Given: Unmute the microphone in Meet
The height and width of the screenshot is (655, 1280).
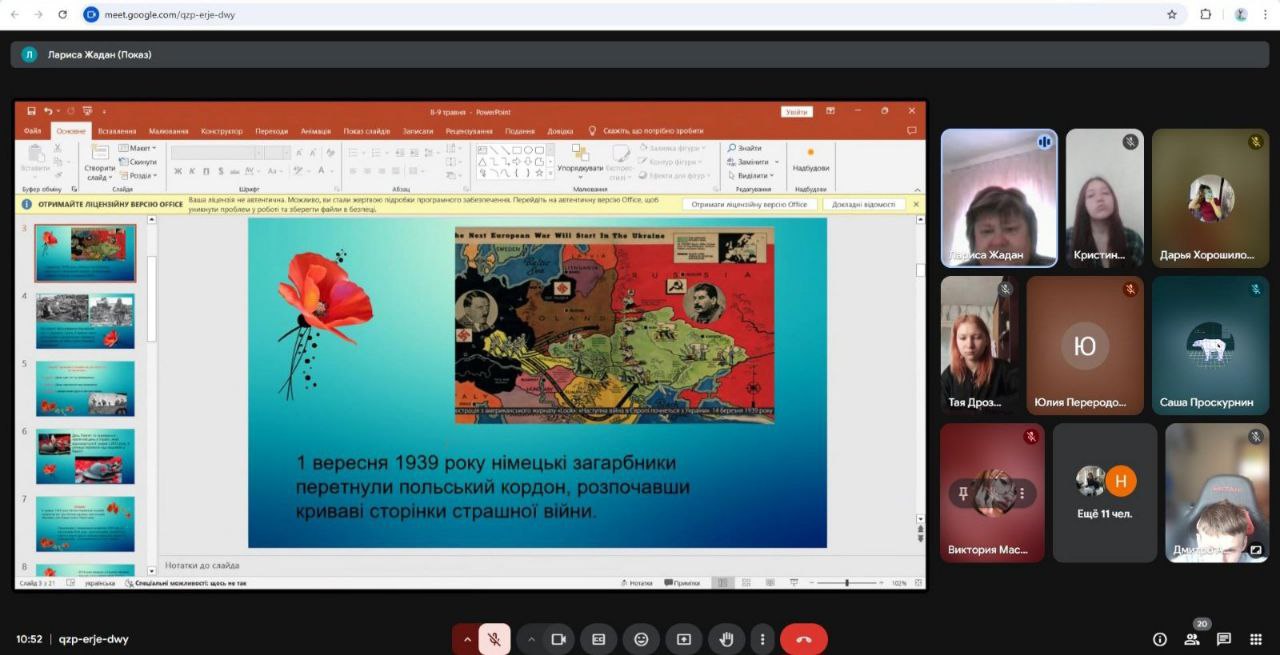Looking at the screenshot, I should point(494,639).
